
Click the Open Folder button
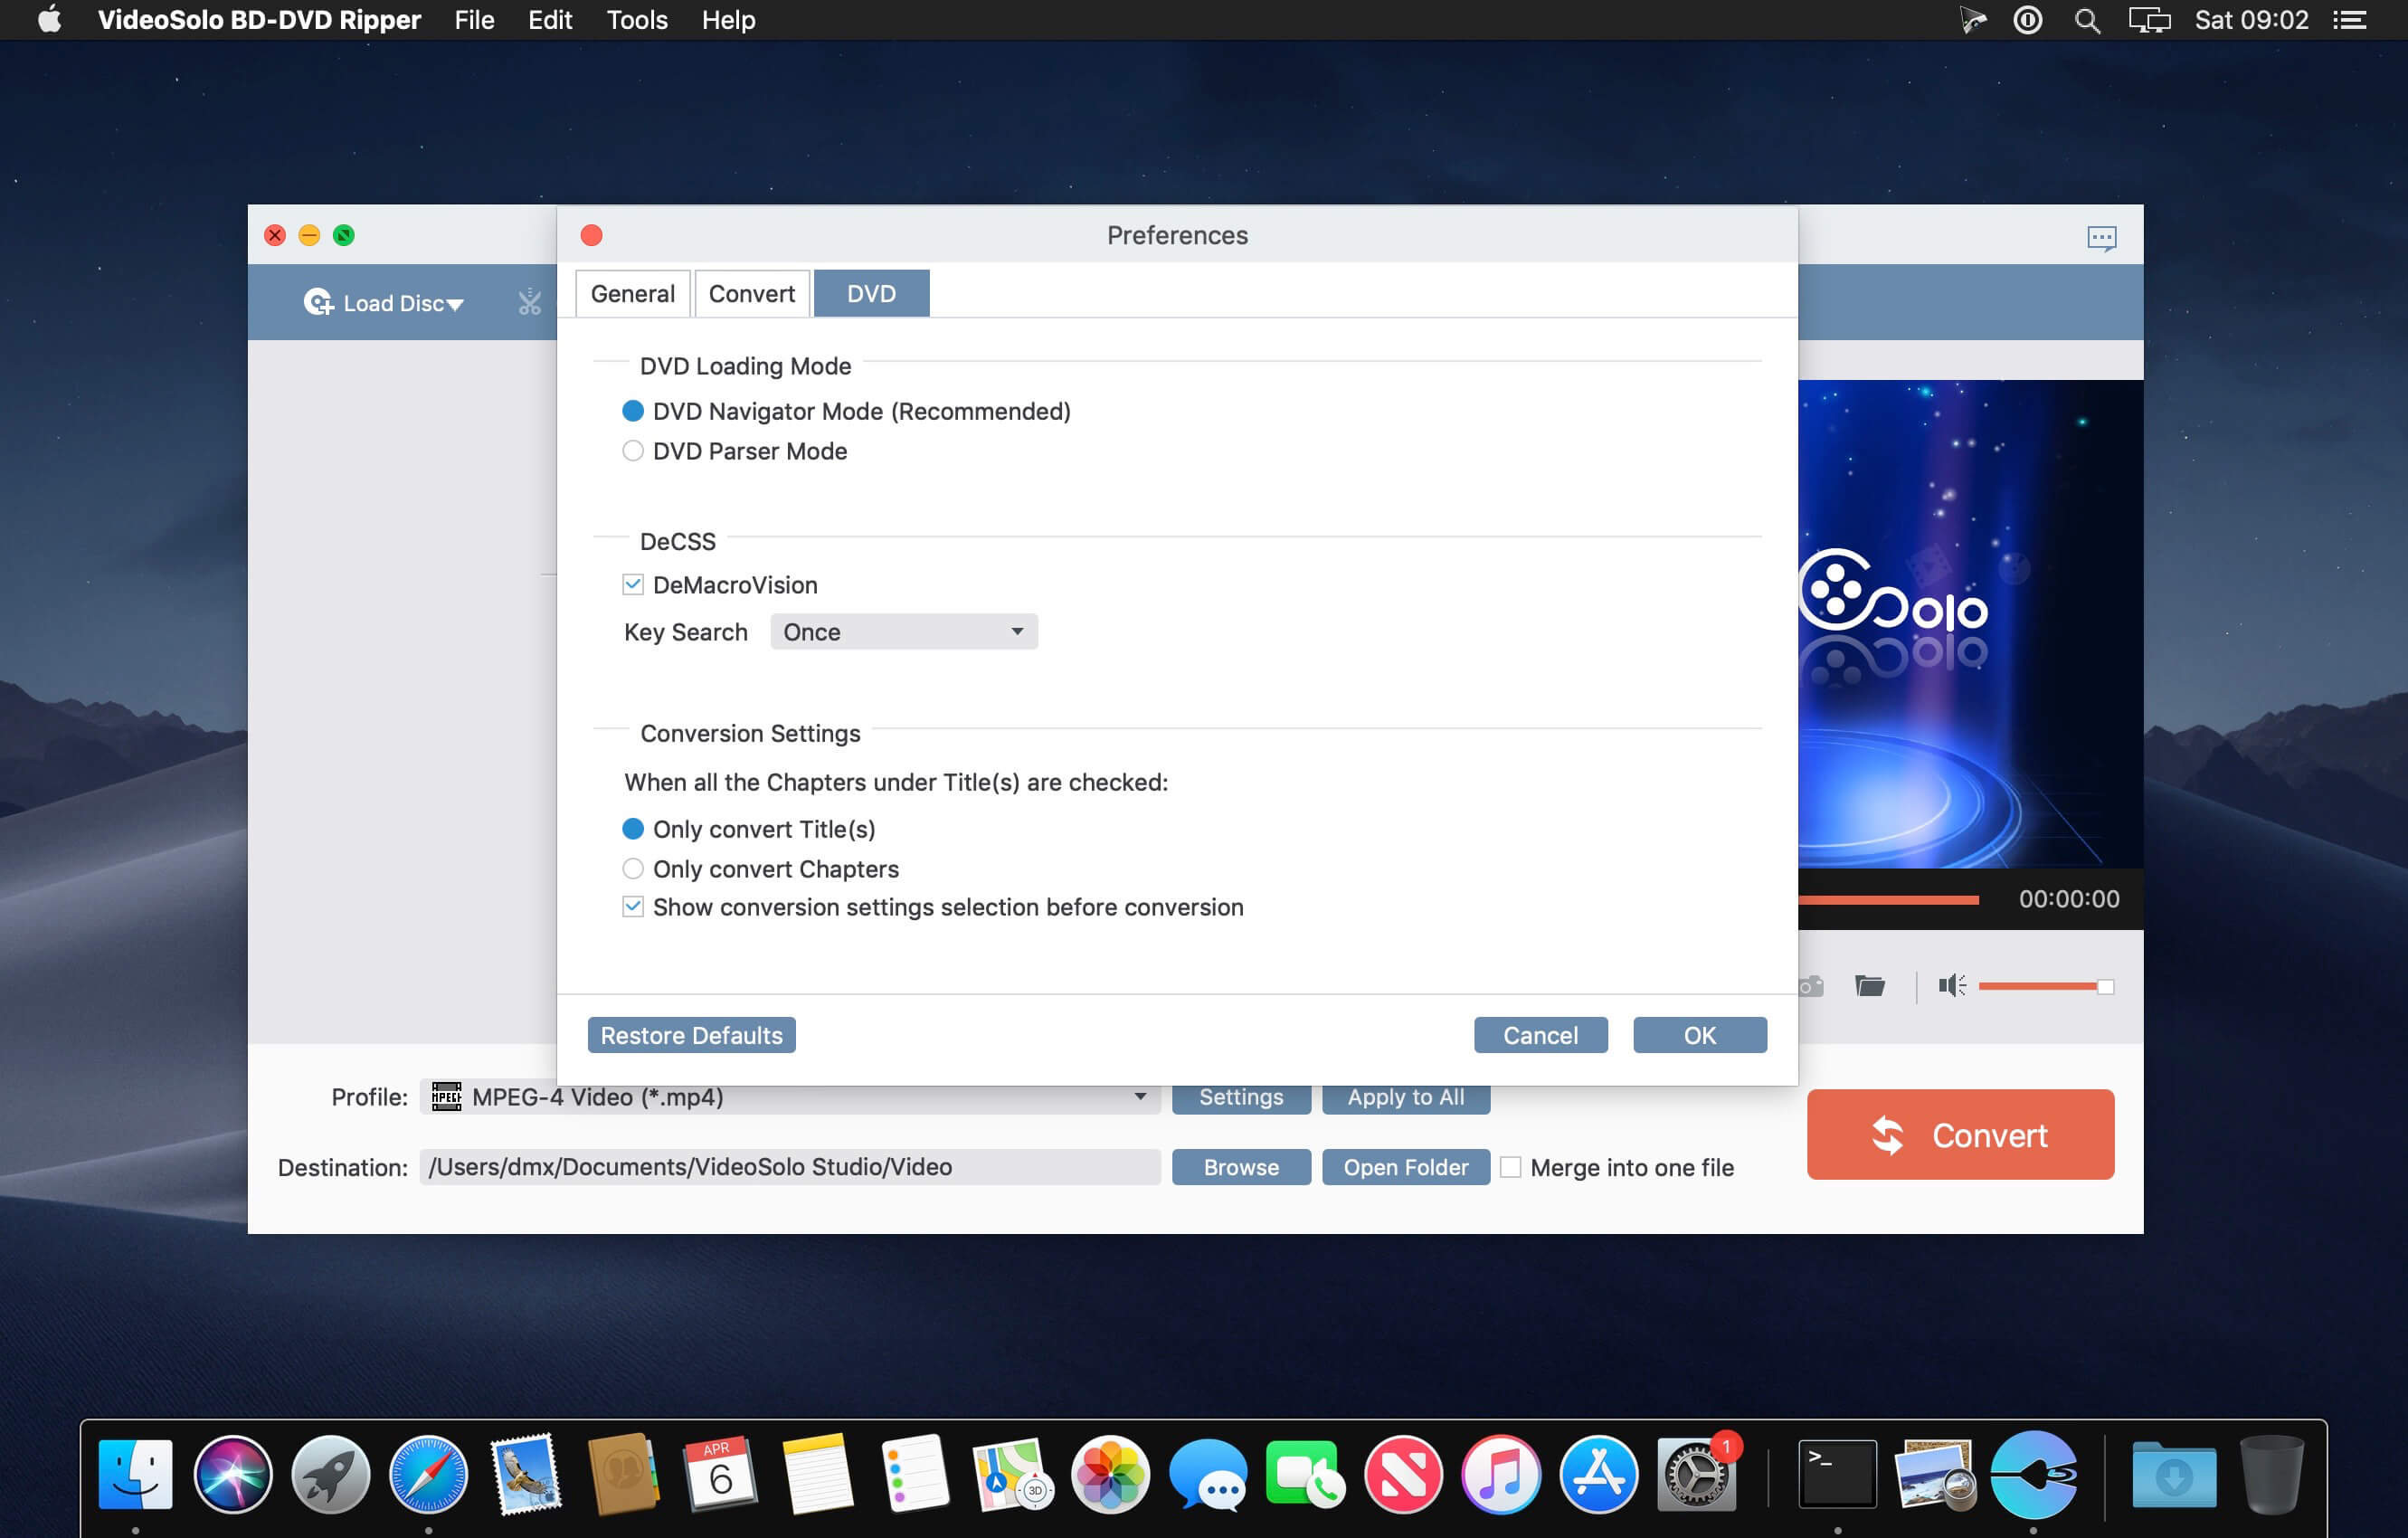[x=1405, y=1167]
